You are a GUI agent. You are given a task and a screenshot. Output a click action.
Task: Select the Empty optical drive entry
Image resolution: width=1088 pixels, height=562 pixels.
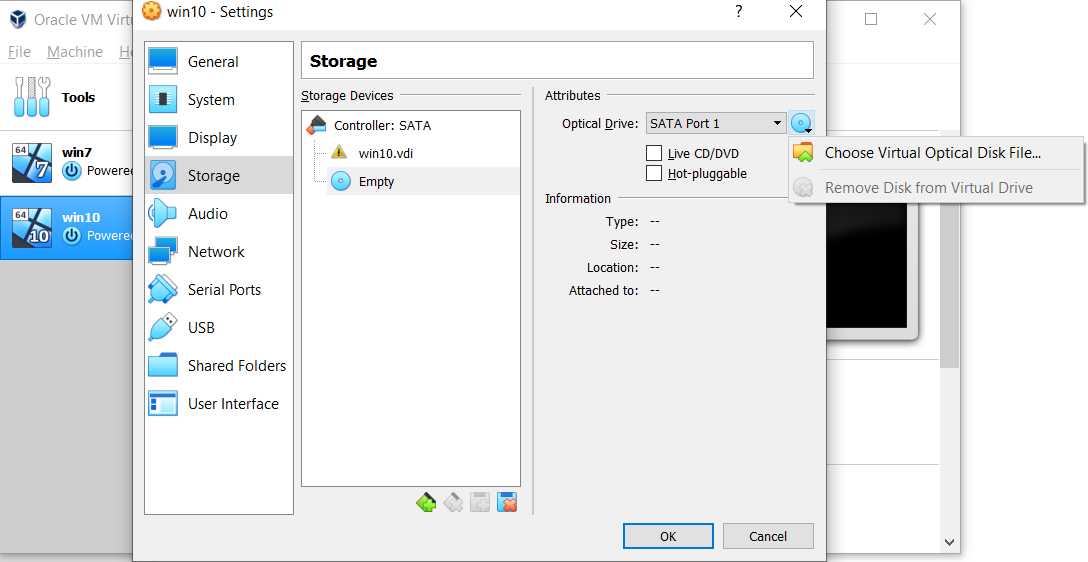pyautogui.click(x=423, y=182)
